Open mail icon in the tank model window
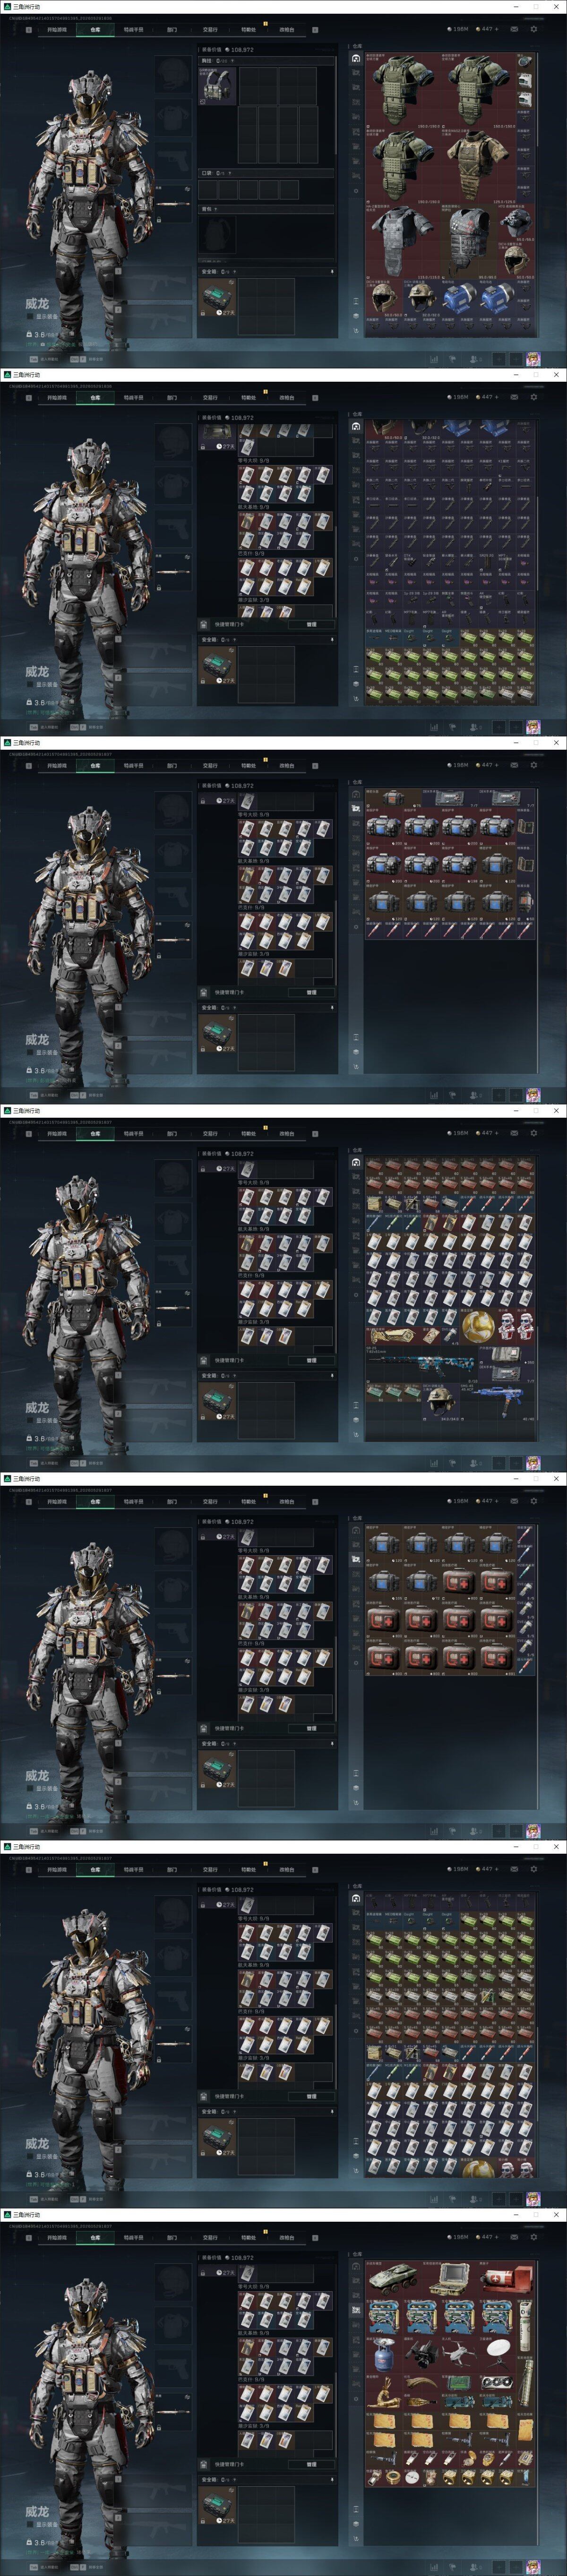 (x=514, y=2237)
